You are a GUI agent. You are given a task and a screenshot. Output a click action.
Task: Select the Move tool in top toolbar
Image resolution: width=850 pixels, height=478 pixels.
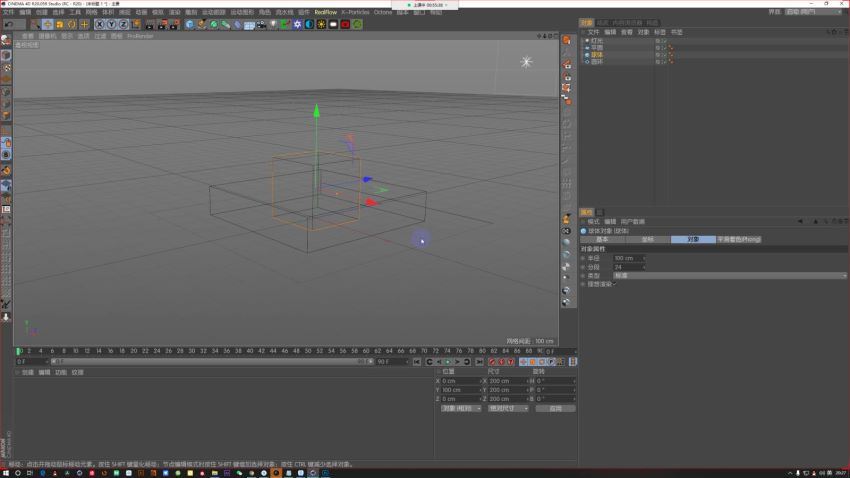click(47, 24)
